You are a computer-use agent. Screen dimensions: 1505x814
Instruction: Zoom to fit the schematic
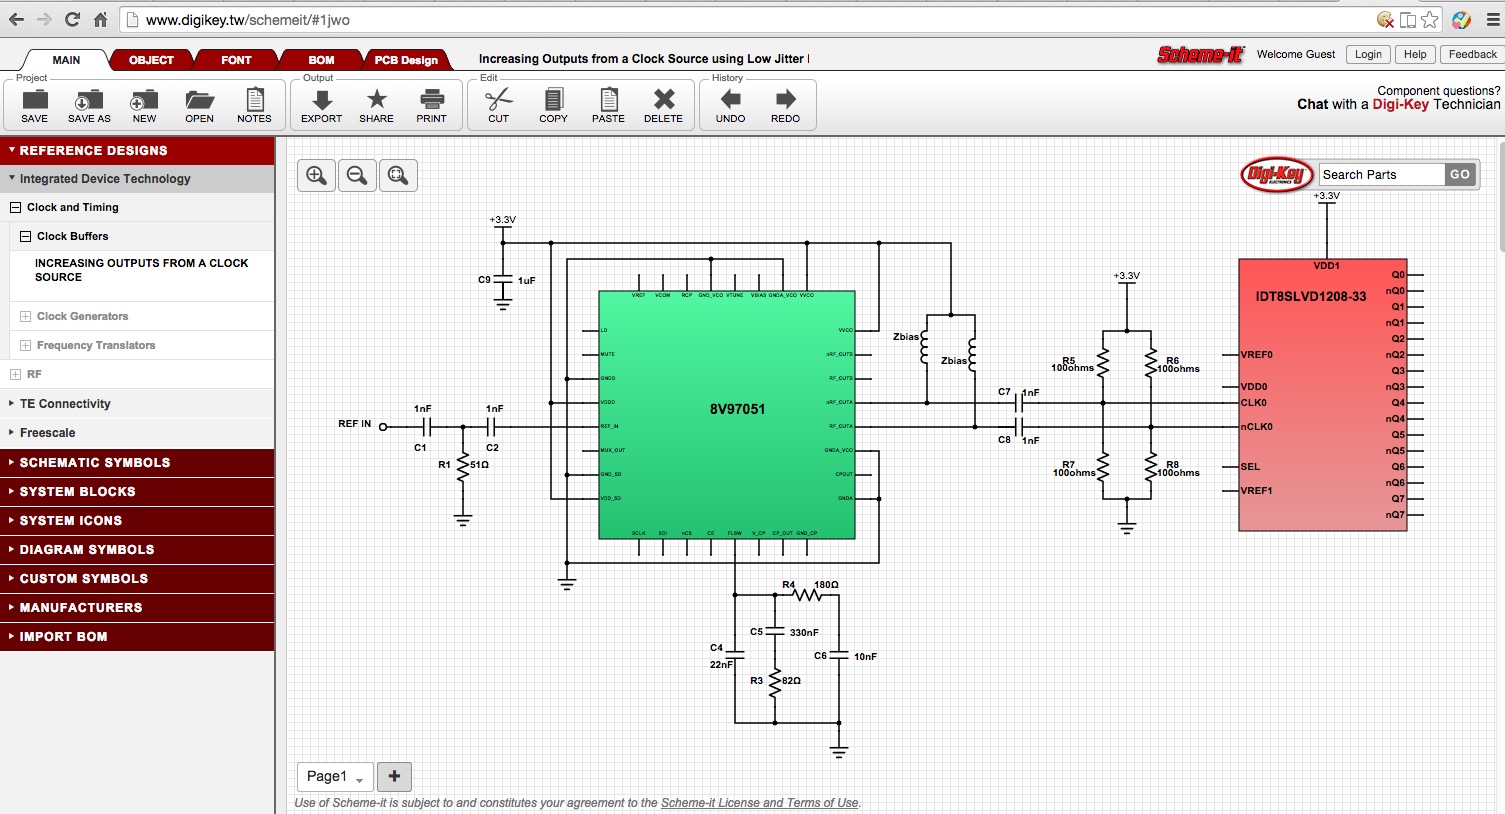point(398,176)
